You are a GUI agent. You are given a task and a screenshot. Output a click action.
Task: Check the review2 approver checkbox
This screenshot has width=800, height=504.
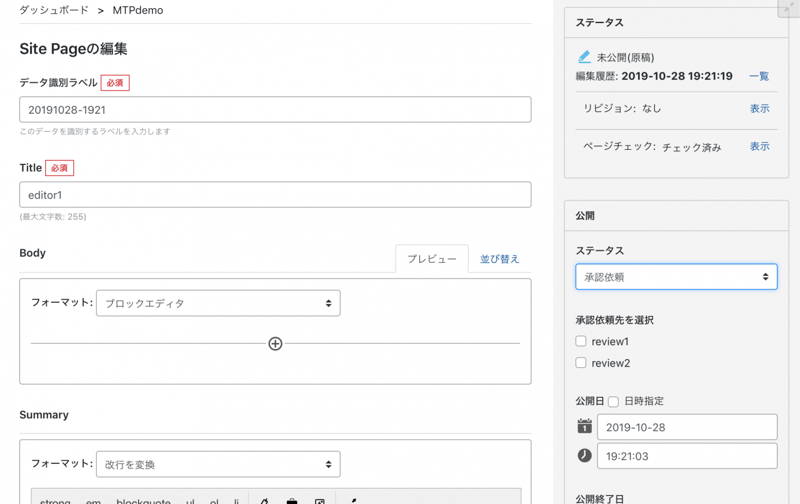tap(581, 363)
